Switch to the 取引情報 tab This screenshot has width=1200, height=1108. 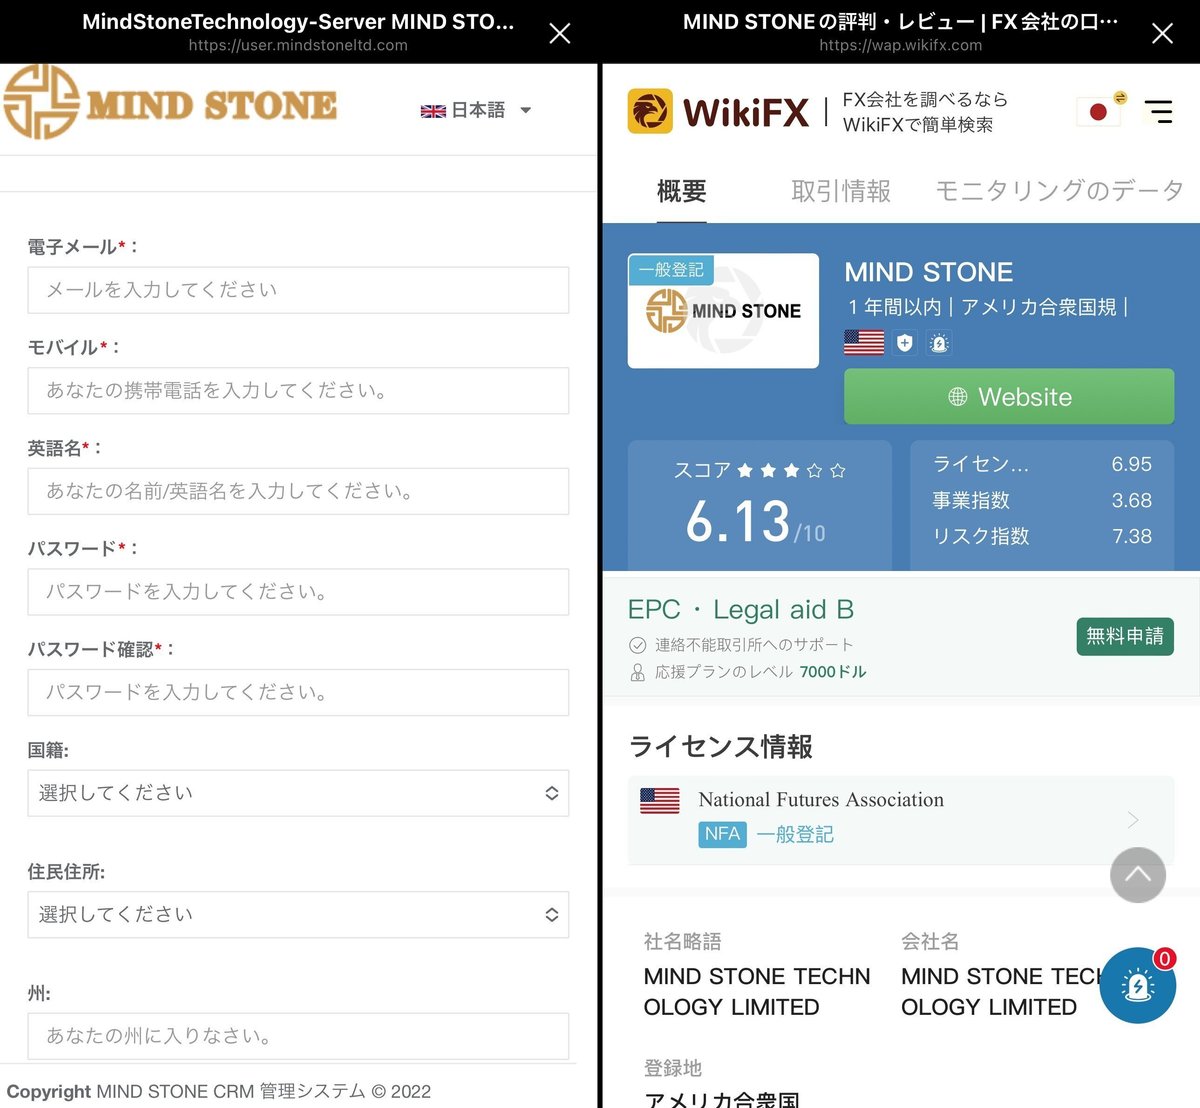841,191
